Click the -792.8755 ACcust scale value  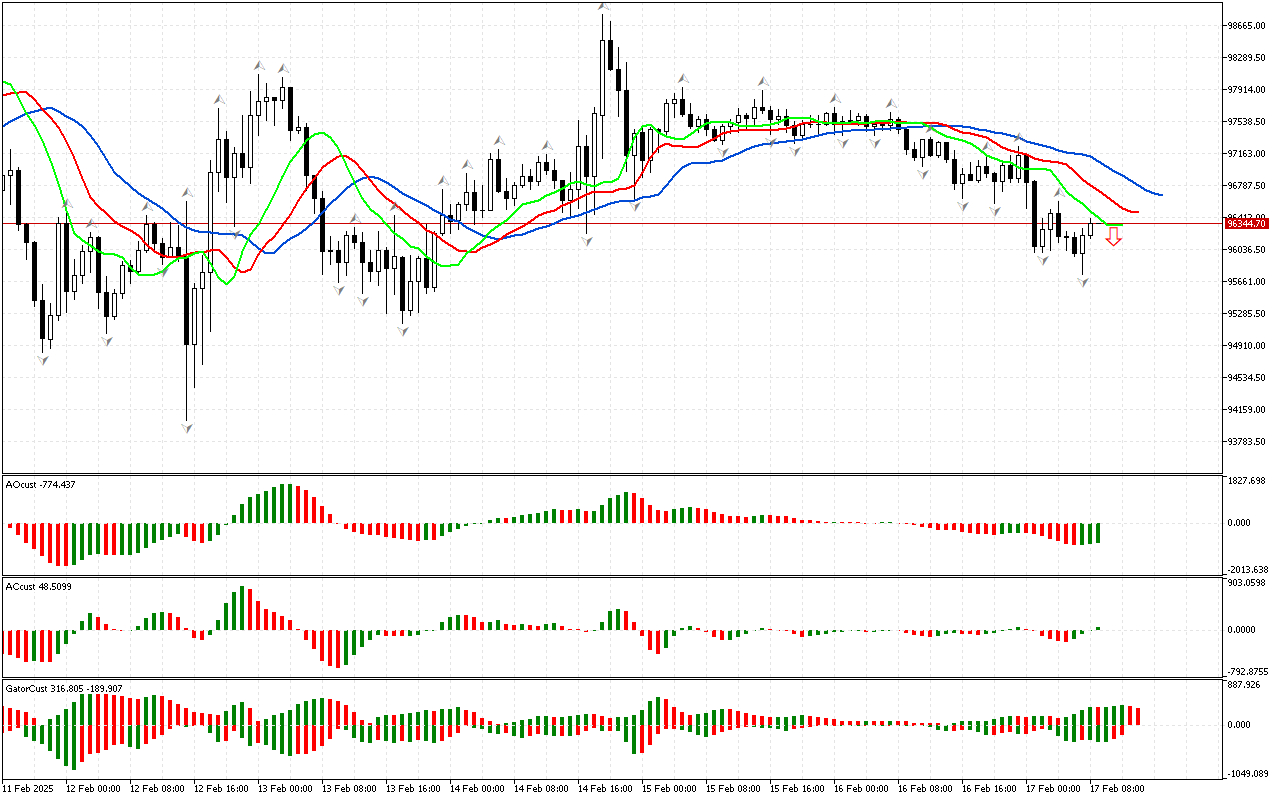(1248, 672)
